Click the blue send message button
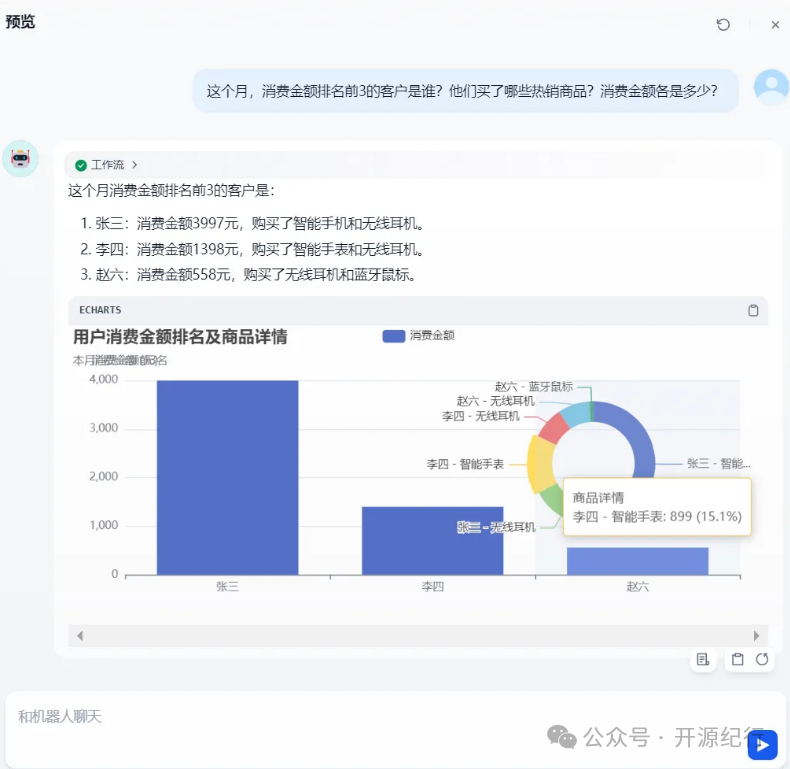Viewport: 790px width, 769px height. pos(763,745)
